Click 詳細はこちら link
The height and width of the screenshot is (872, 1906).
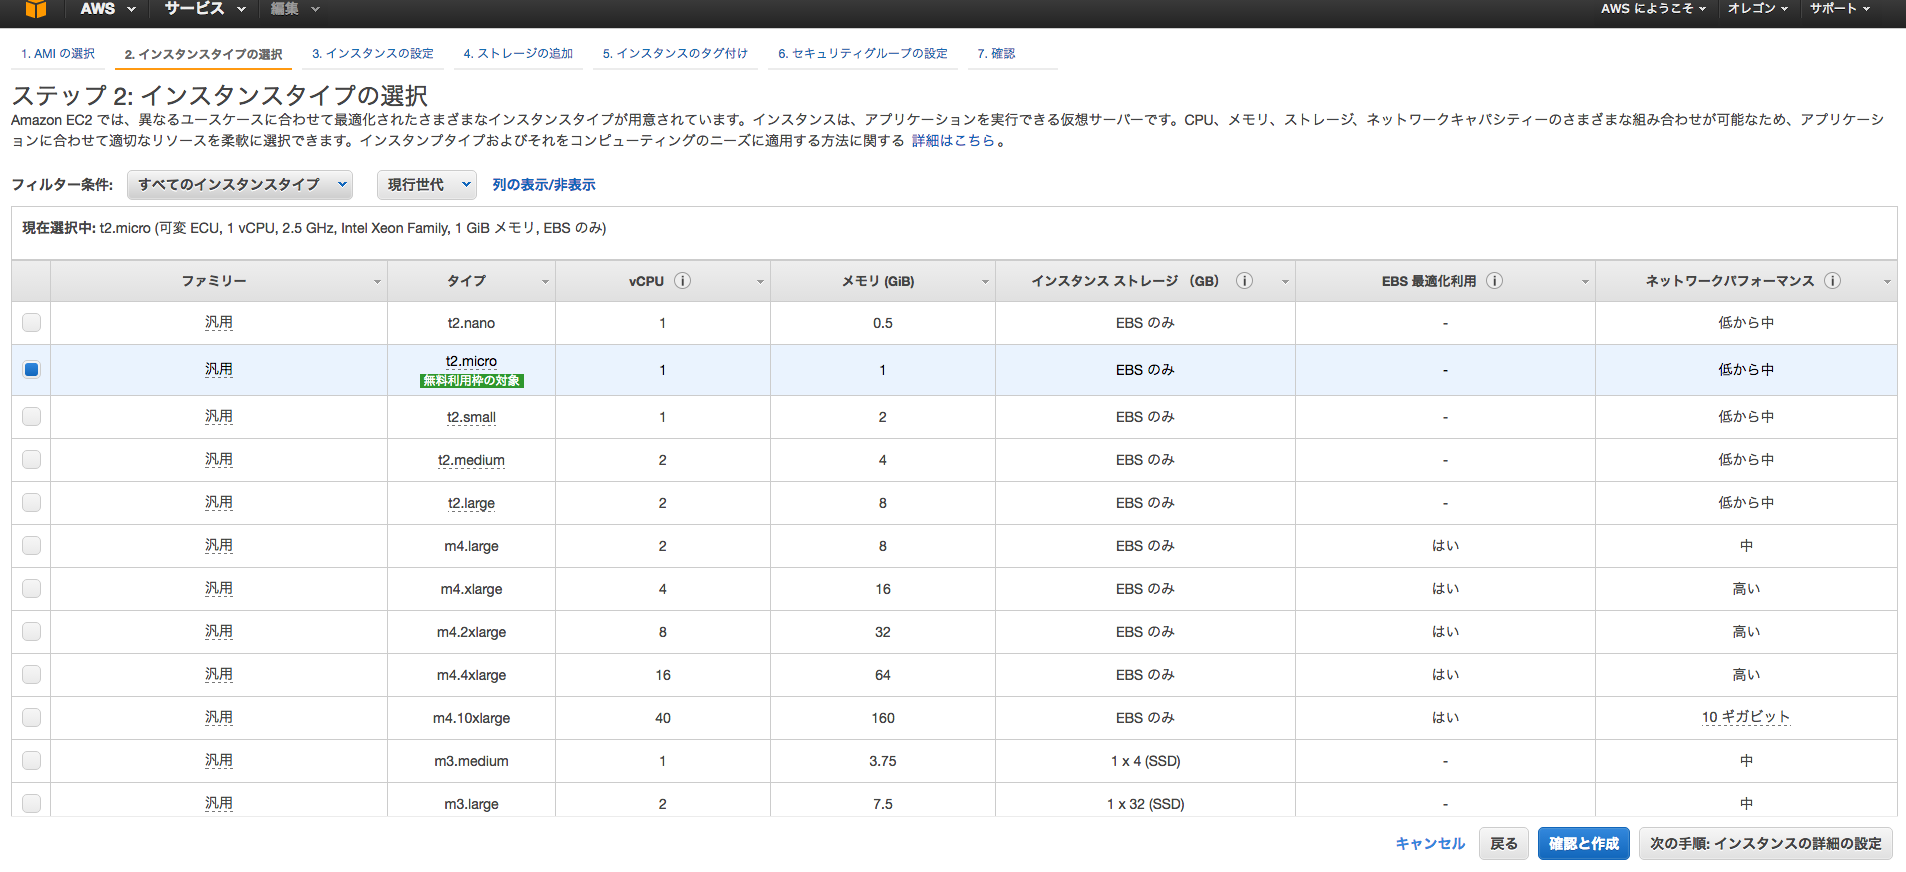tap(953, 141)
